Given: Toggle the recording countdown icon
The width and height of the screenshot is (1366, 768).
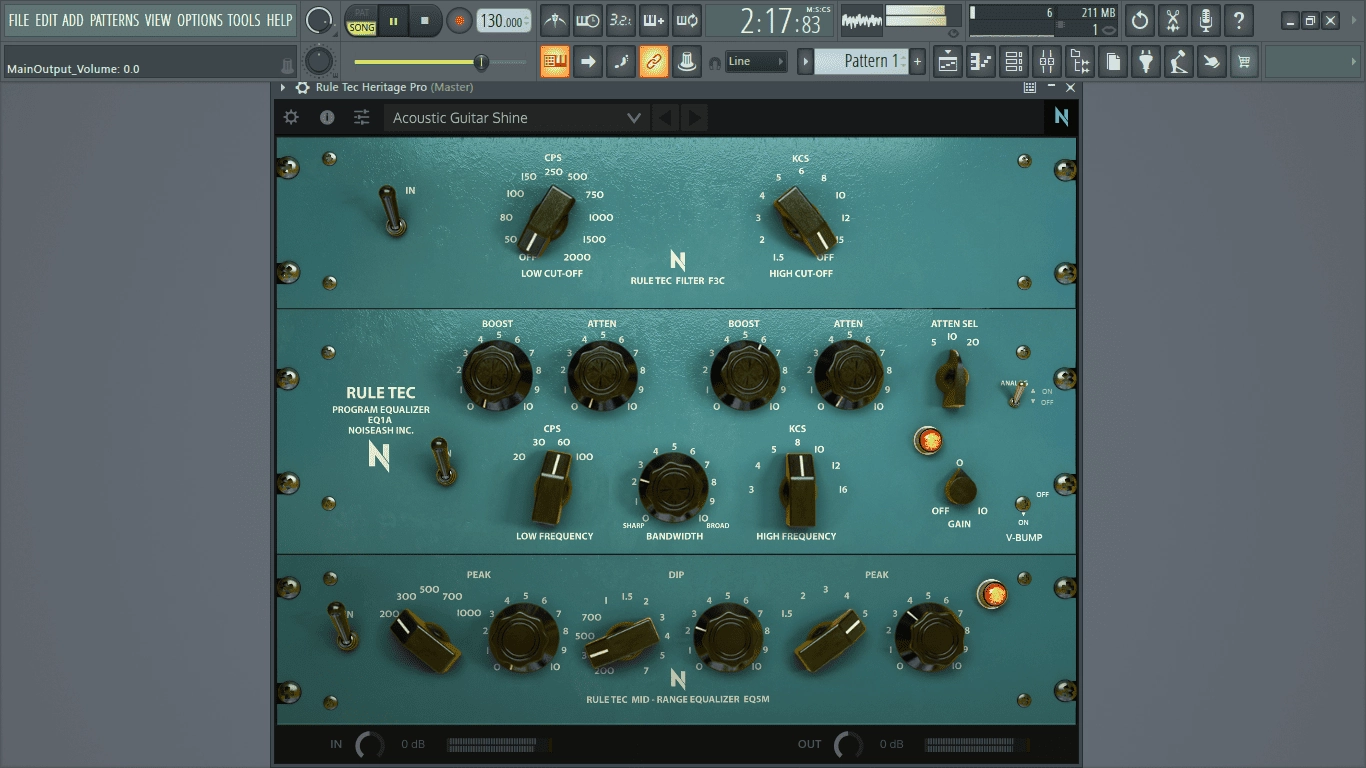Looking at the screenshot, I should pyautogui.click(x=620, y=20).
